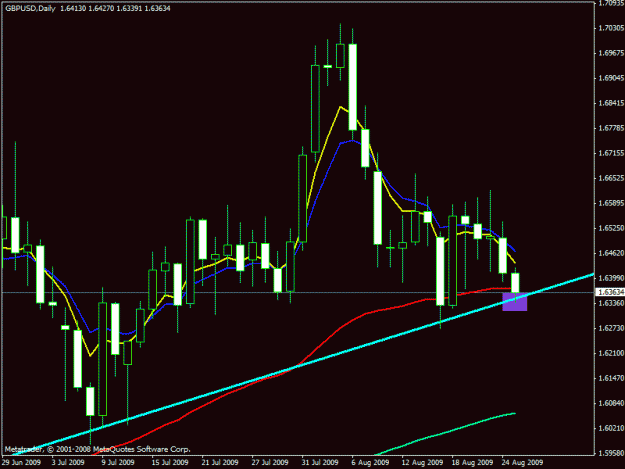Click the 1.62100 price axis label
The height and width of the screenshot is (469, 625).
pyautogui.click(x=611, y=353)
